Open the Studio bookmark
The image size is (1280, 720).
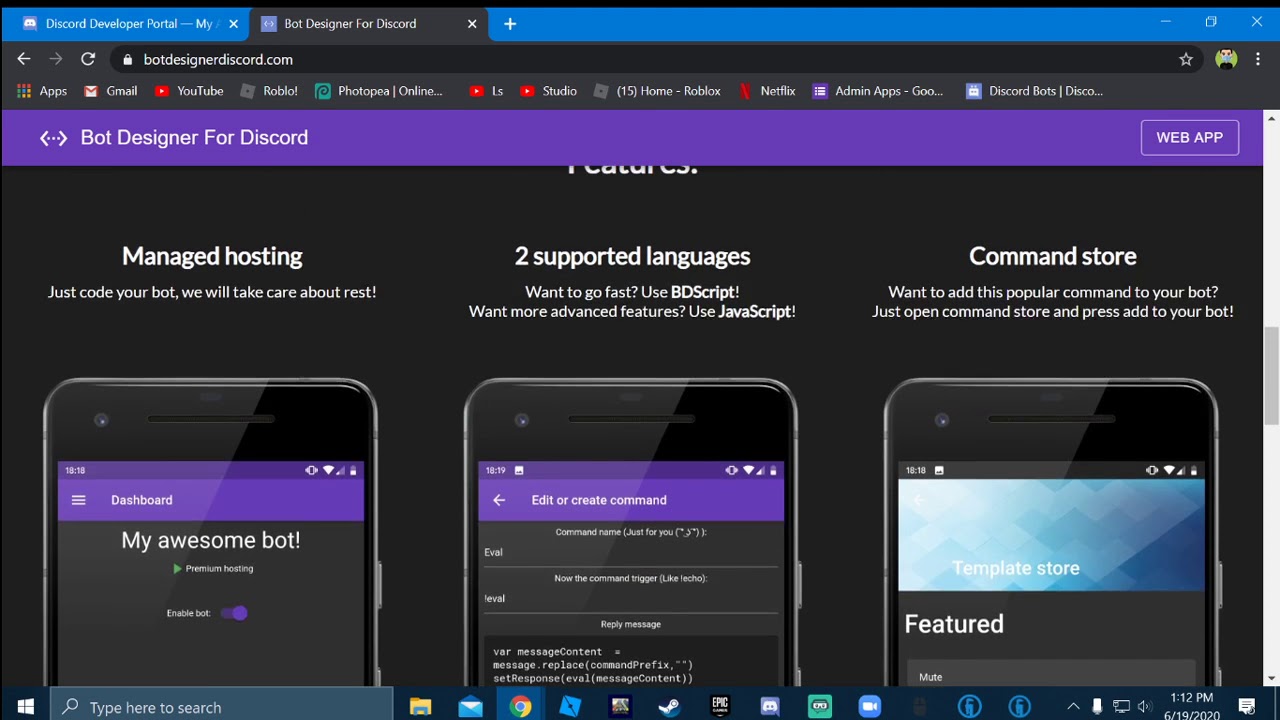(548, 91)
